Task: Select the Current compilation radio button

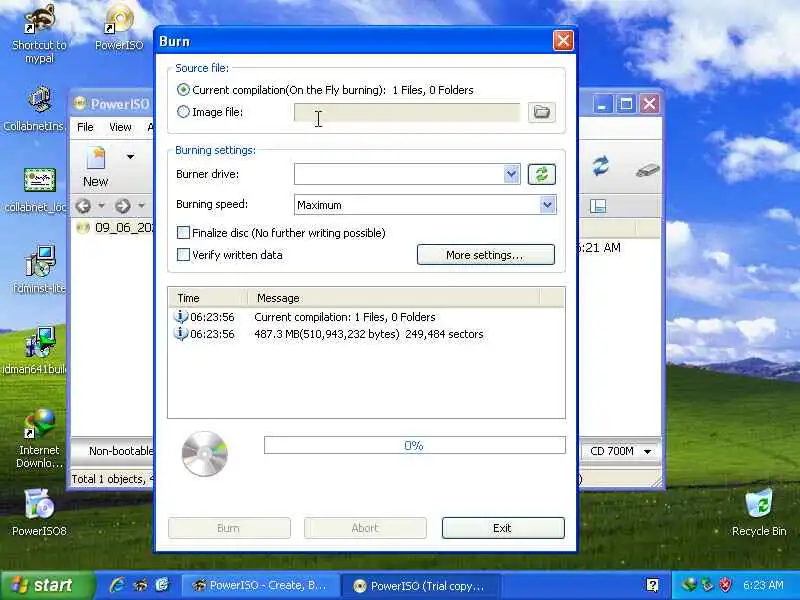Action: click(183, 90)
